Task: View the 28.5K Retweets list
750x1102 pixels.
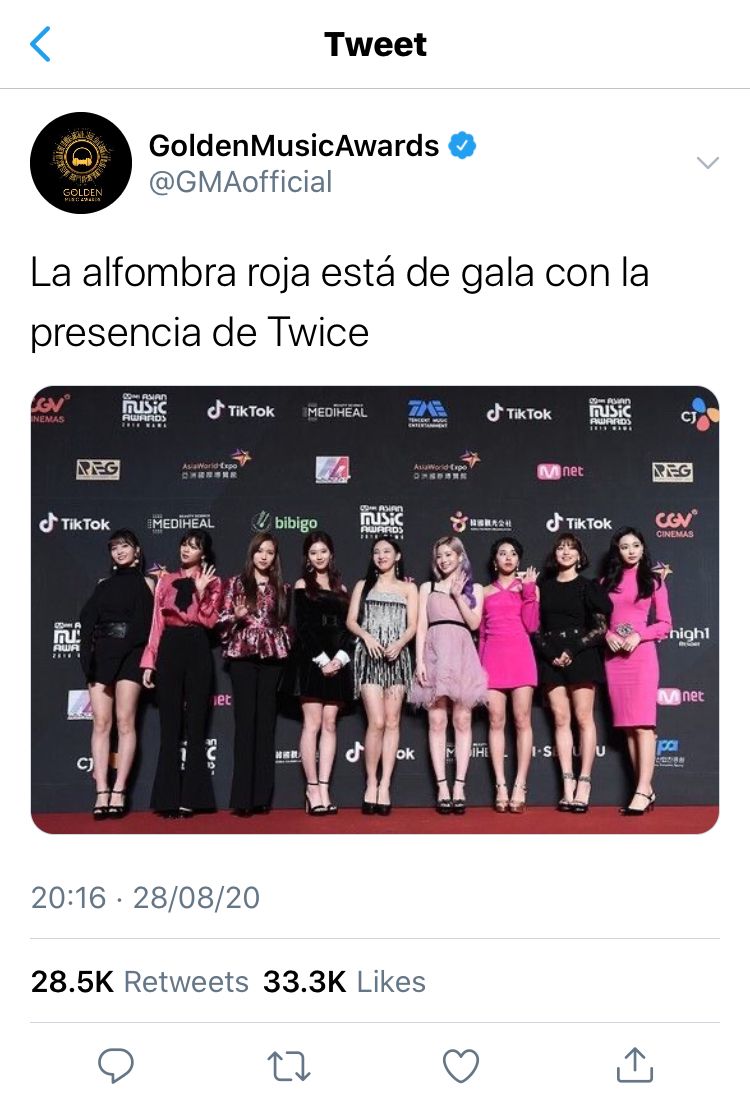Action: [139, 982]
